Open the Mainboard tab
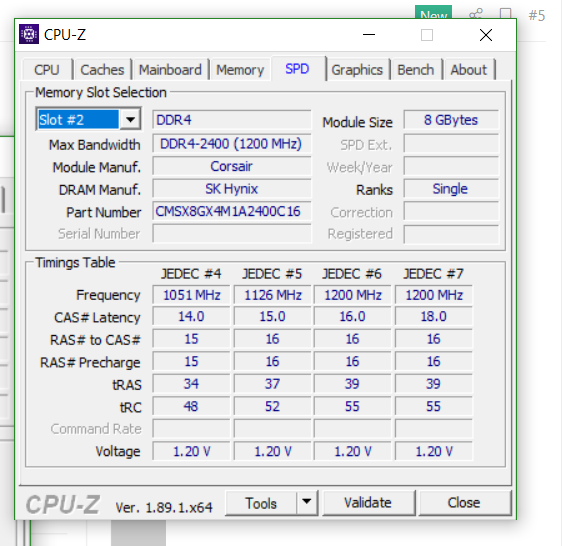 click(x=170, y=70)
